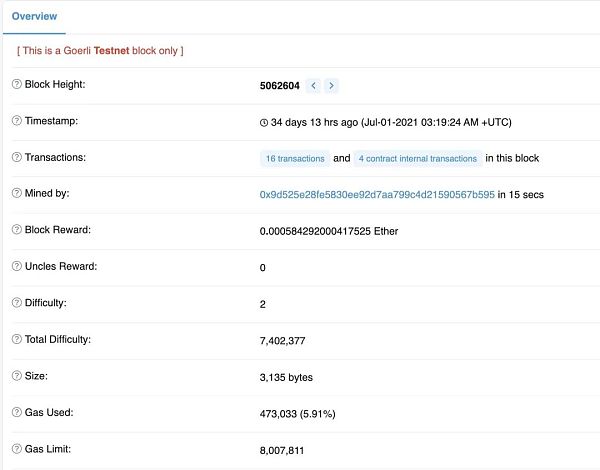Click help icon beside Uncles Reward

click(17, 267)
